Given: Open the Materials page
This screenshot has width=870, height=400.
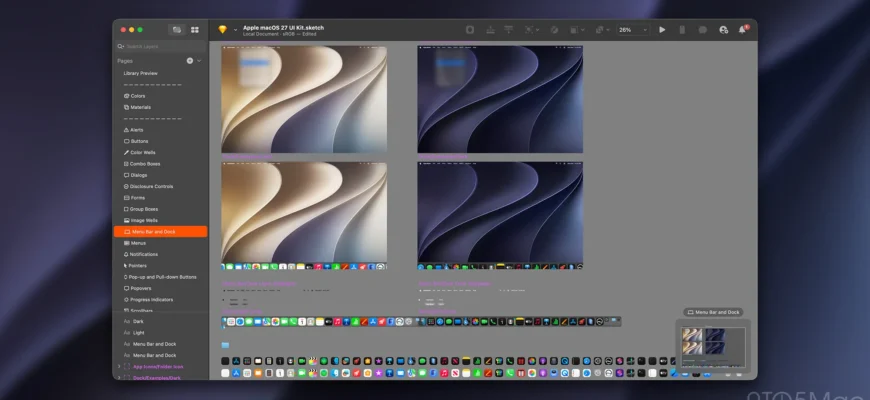Looking at the screenshot, I should (160, 107).
